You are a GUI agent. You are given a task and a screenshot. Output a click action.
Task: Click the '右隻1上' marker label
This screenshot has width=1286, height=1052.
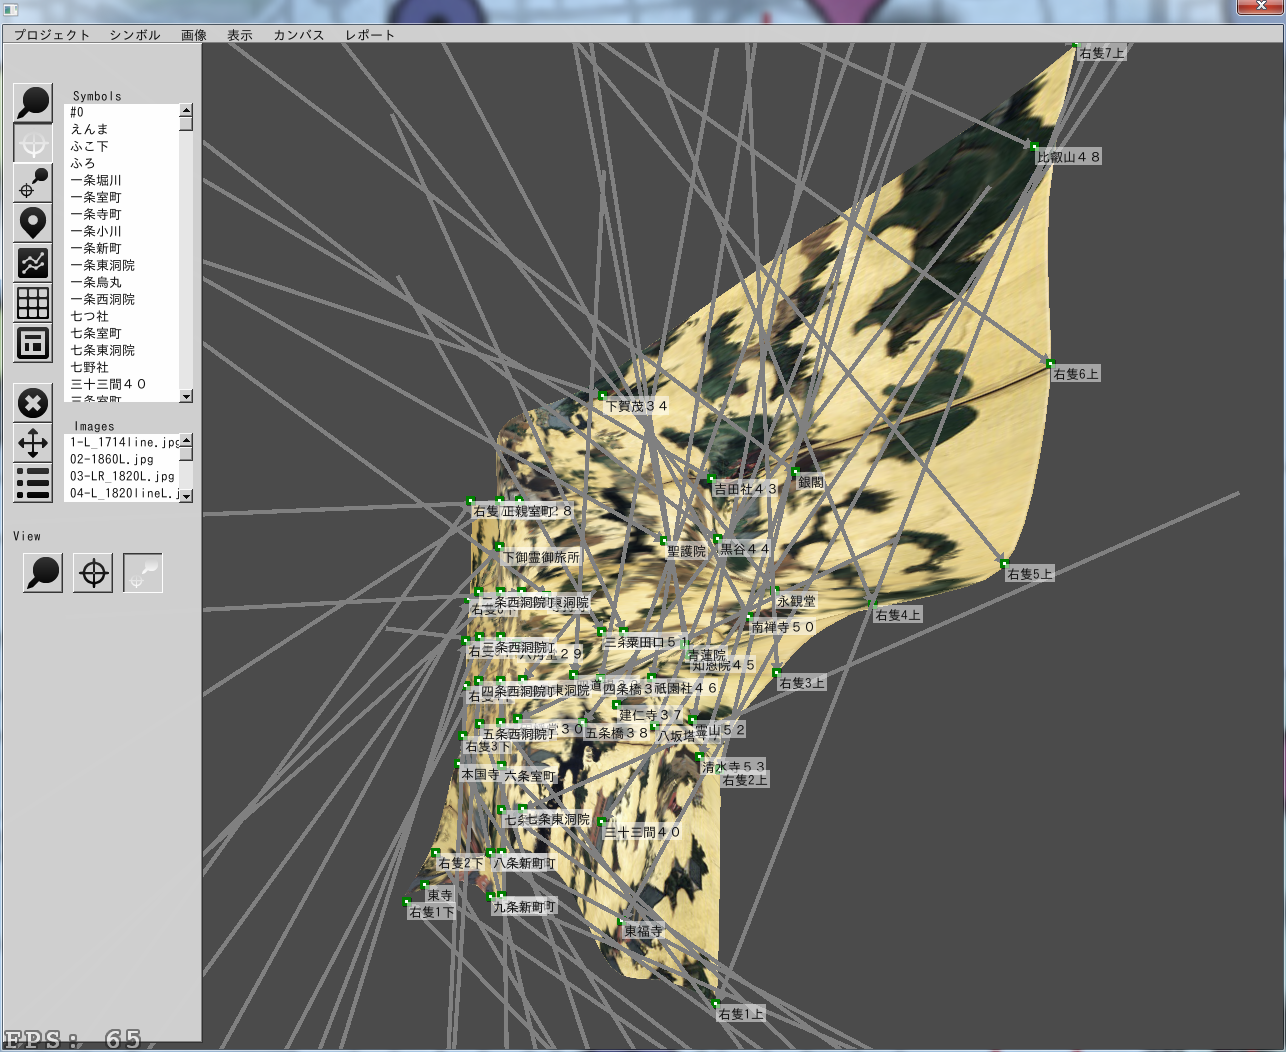coord(741,1014)
